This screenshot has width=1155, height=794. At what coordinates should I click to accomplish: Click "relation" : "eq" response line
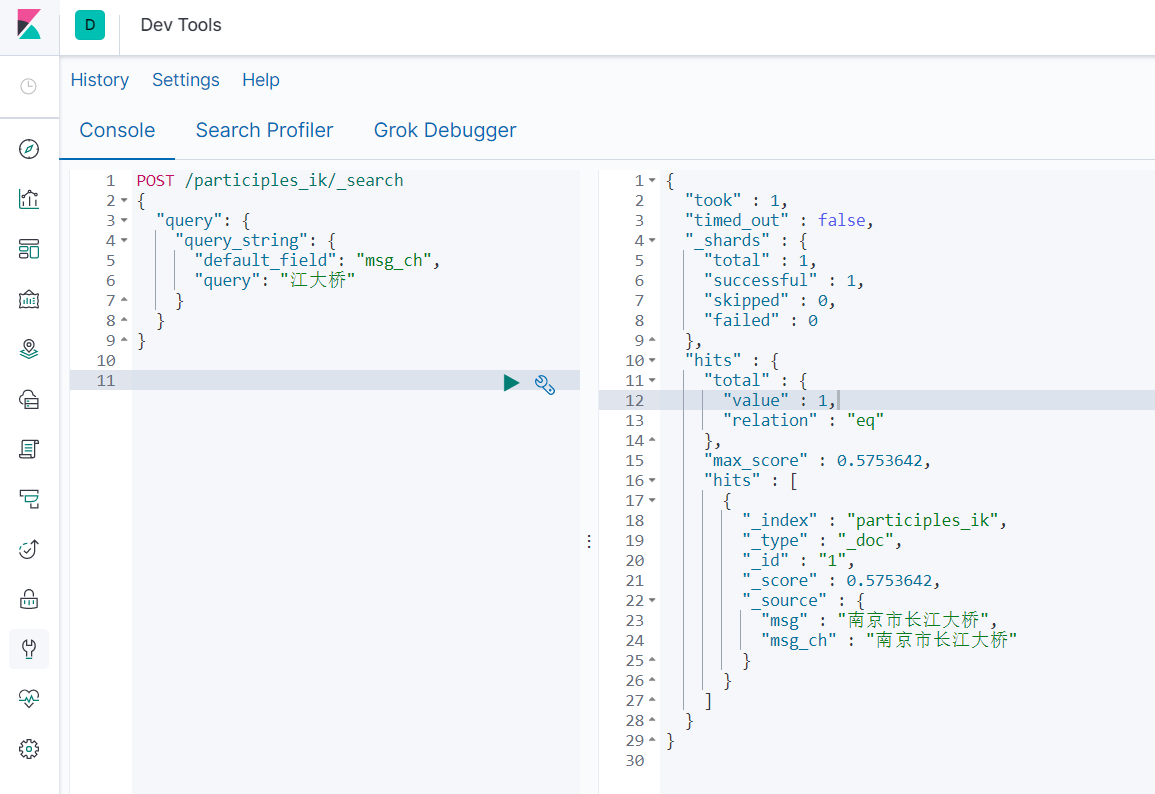[x=803, y=420]
